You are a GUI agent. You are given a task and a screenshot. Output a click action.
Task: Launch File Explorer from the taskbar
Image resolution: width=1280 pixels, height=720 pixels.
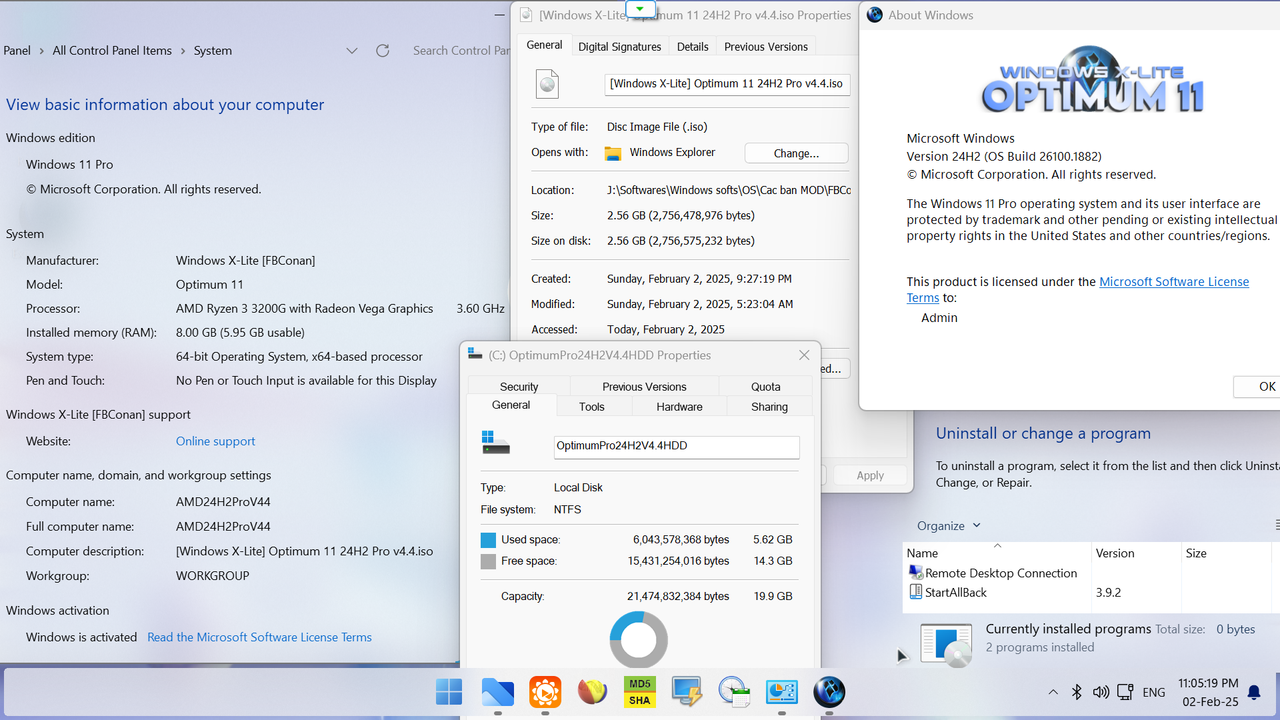point(497,691)
